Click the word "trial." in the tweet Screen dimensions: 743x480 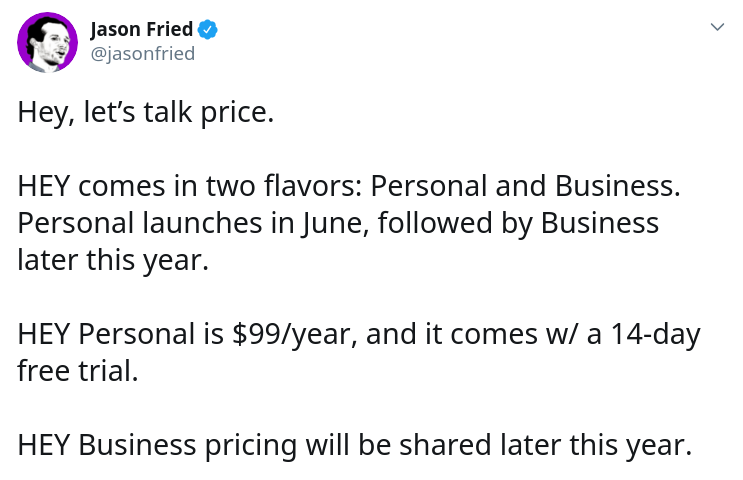click(x=108, y=371)
